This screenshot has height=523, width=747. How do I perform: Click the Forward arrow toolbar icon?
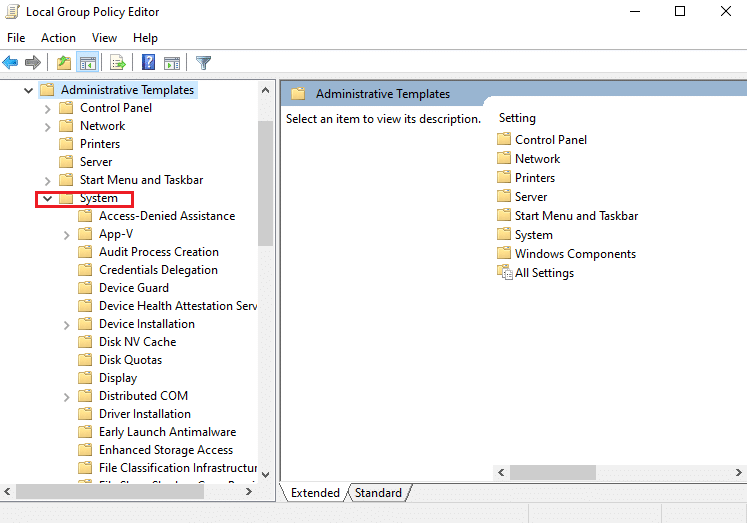click(x=33, y=62)
